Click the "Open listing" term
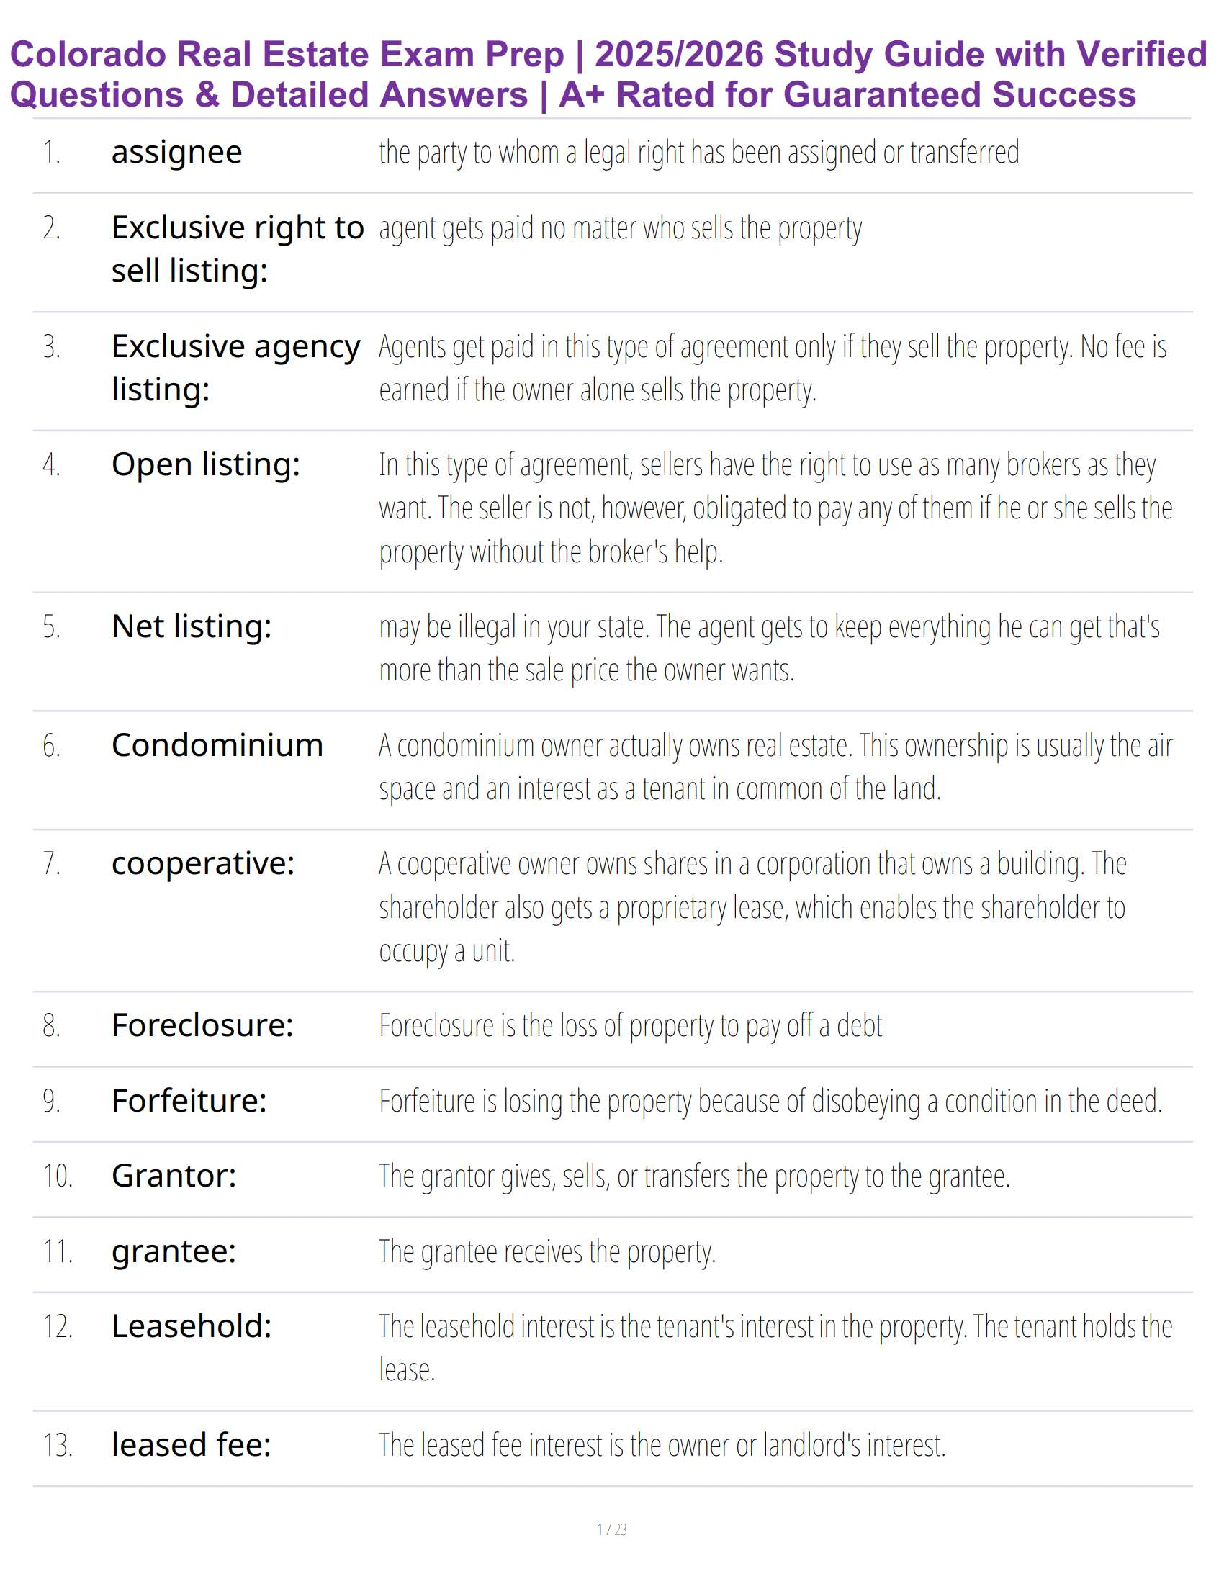Screen dimensions: 1224x1584 tap(205, 465)
